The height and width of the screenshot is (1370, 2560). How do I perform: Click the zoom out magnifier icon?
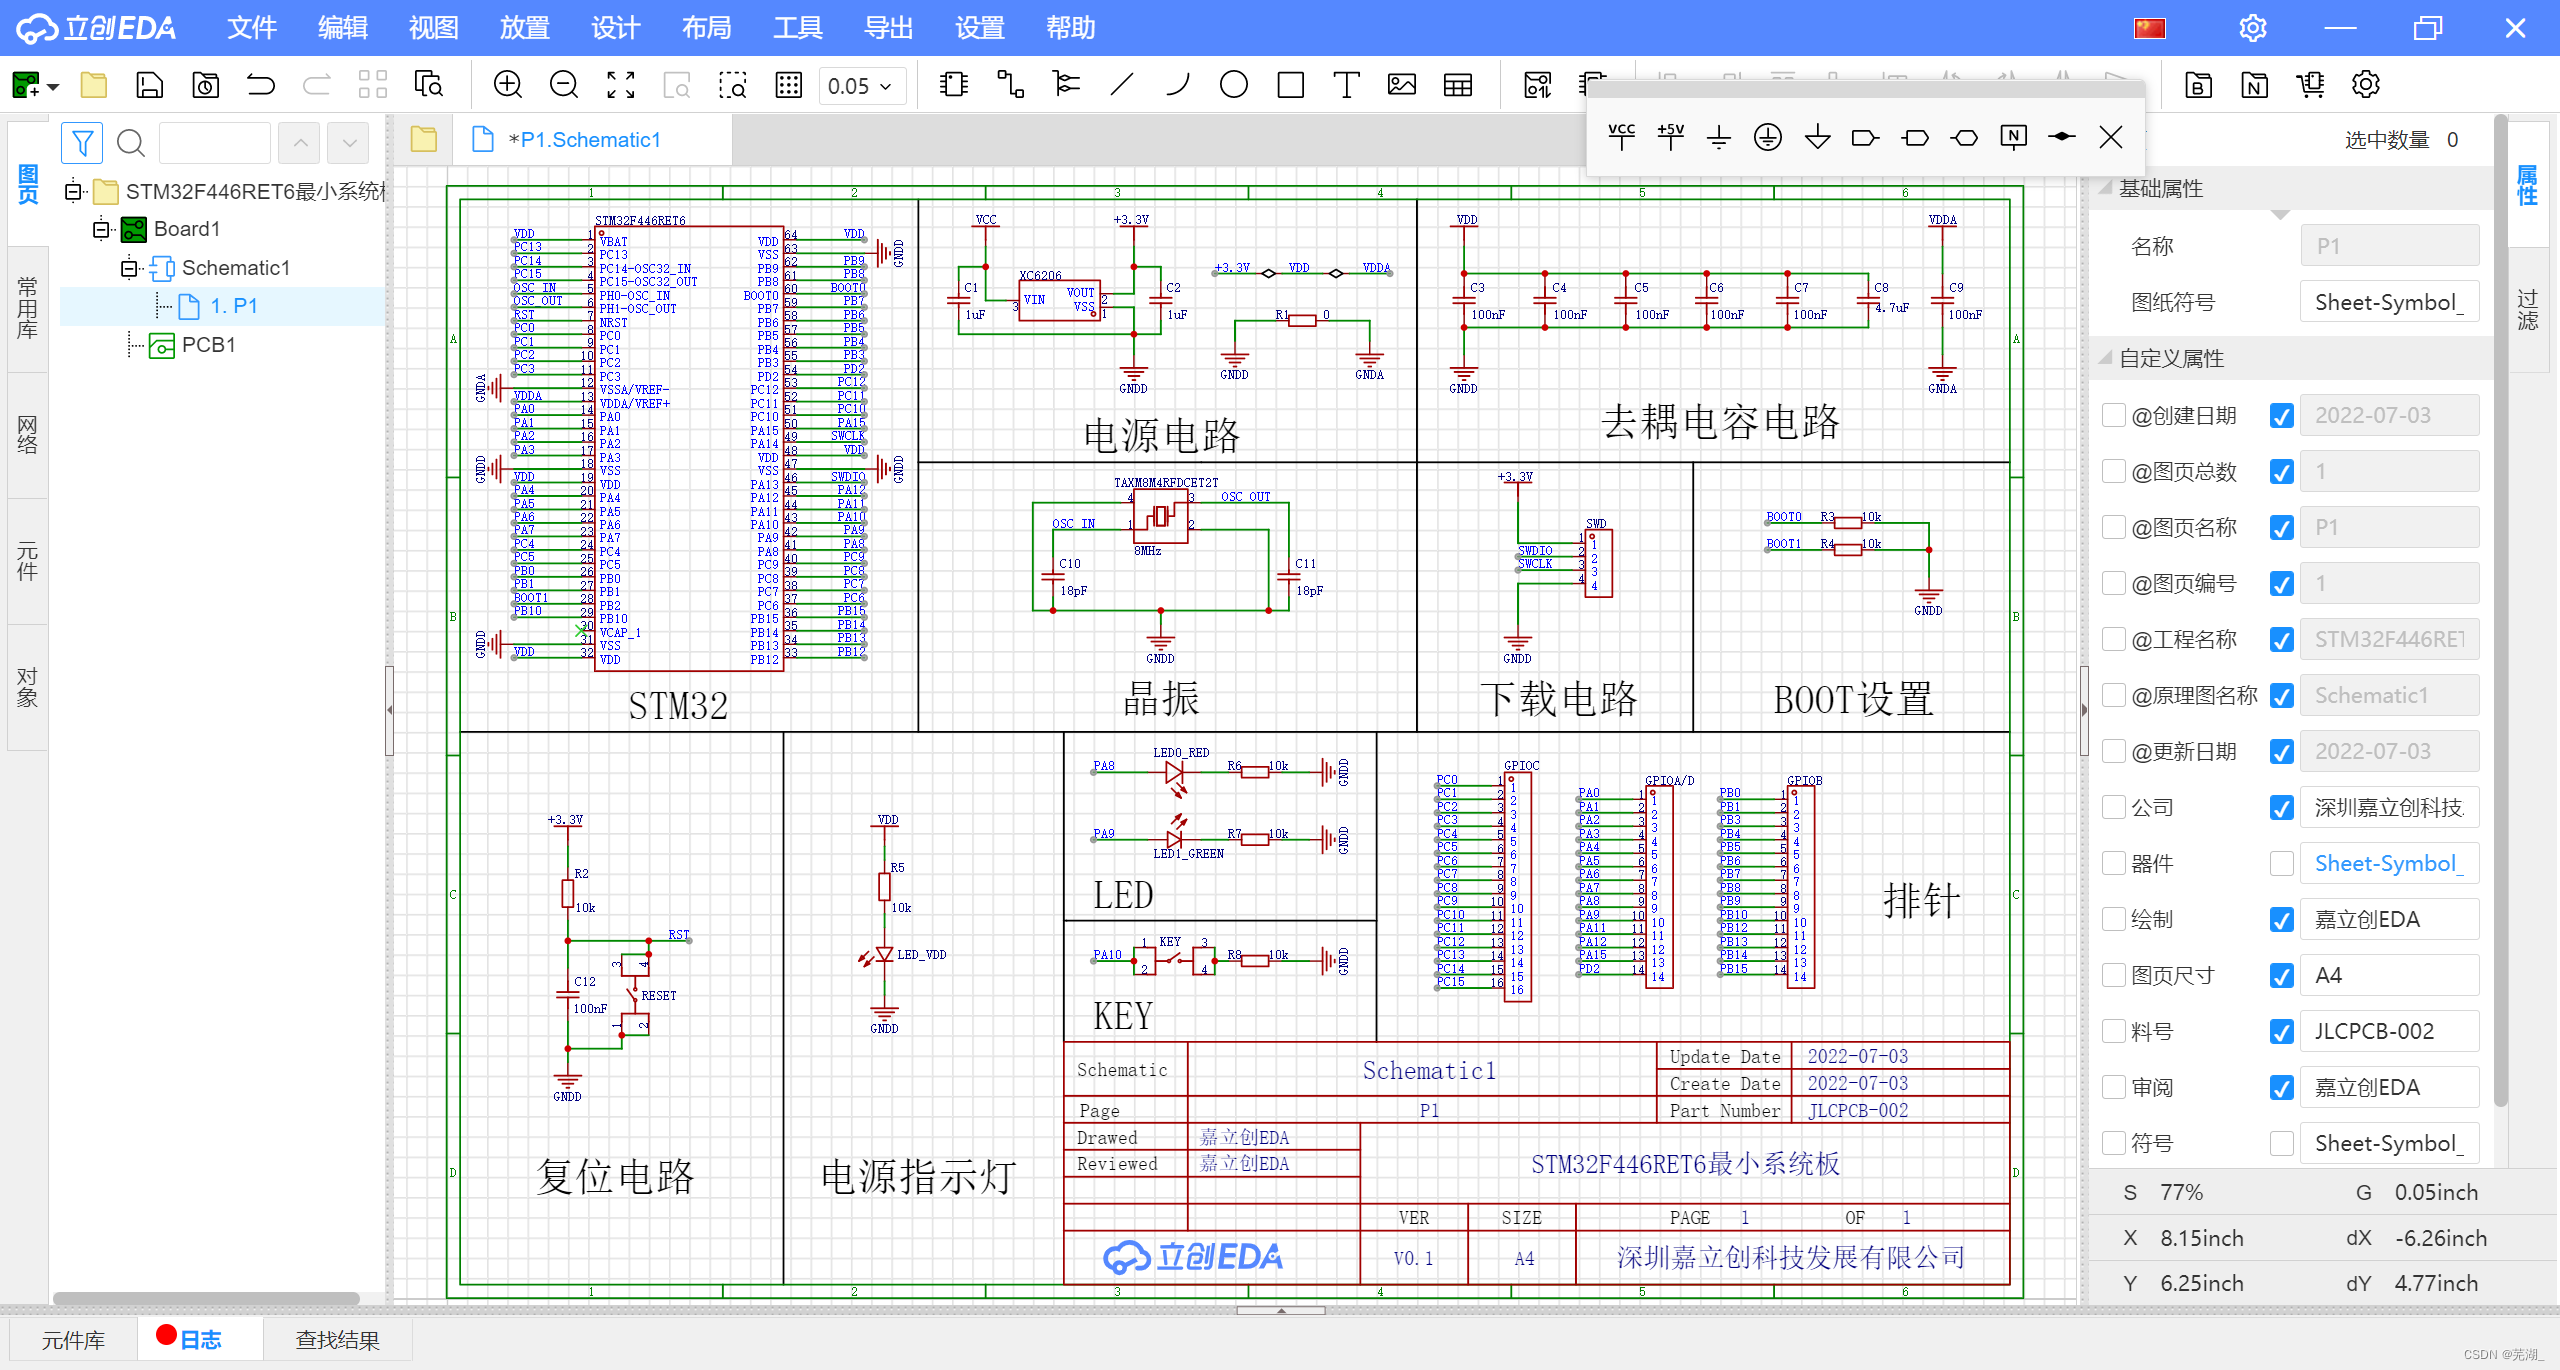point(564,85)
